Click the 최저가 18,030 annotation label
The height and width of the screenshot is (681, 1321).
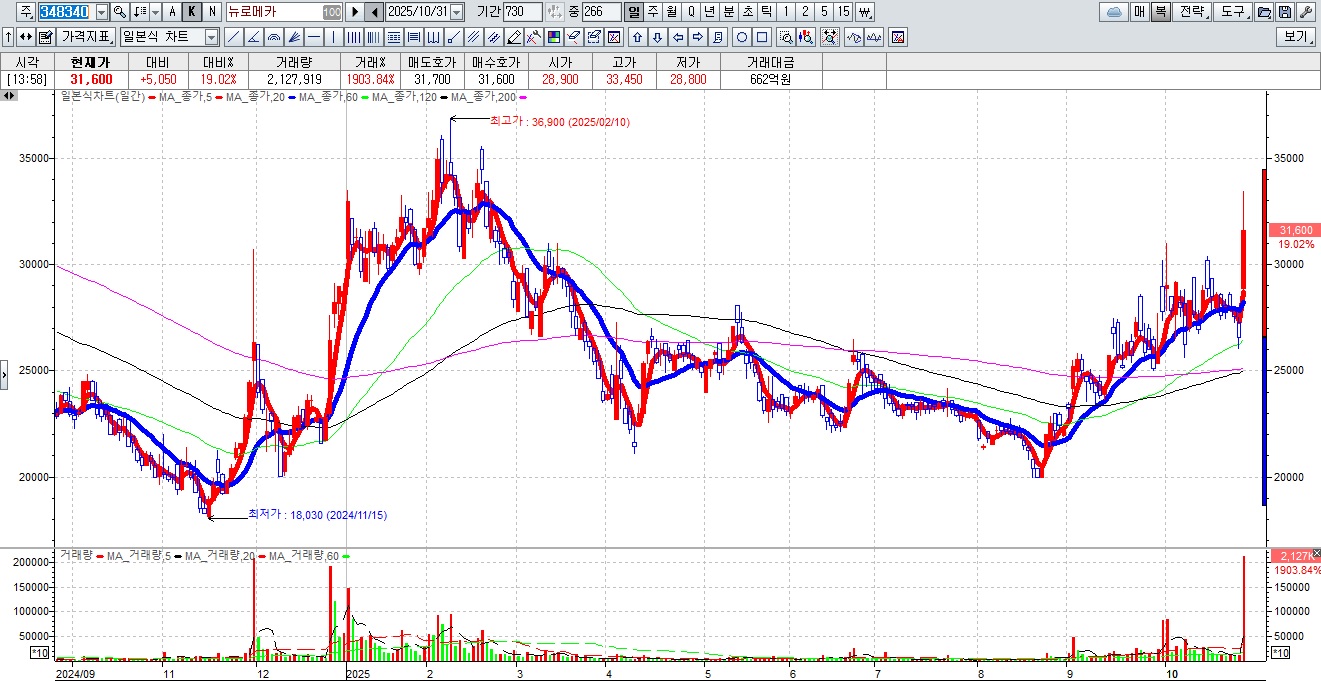click(317, 514)
